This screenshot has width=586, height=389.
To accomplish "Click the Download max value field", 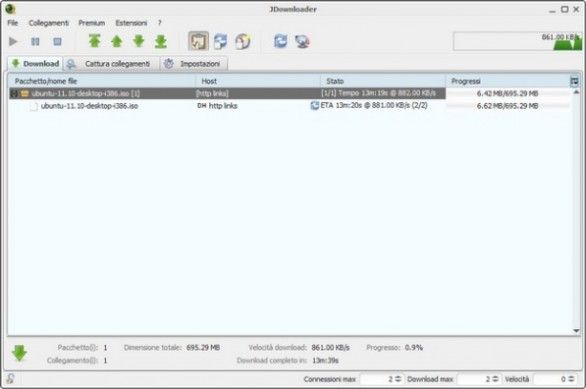I will pyautogui.click(x=475, y=379).
